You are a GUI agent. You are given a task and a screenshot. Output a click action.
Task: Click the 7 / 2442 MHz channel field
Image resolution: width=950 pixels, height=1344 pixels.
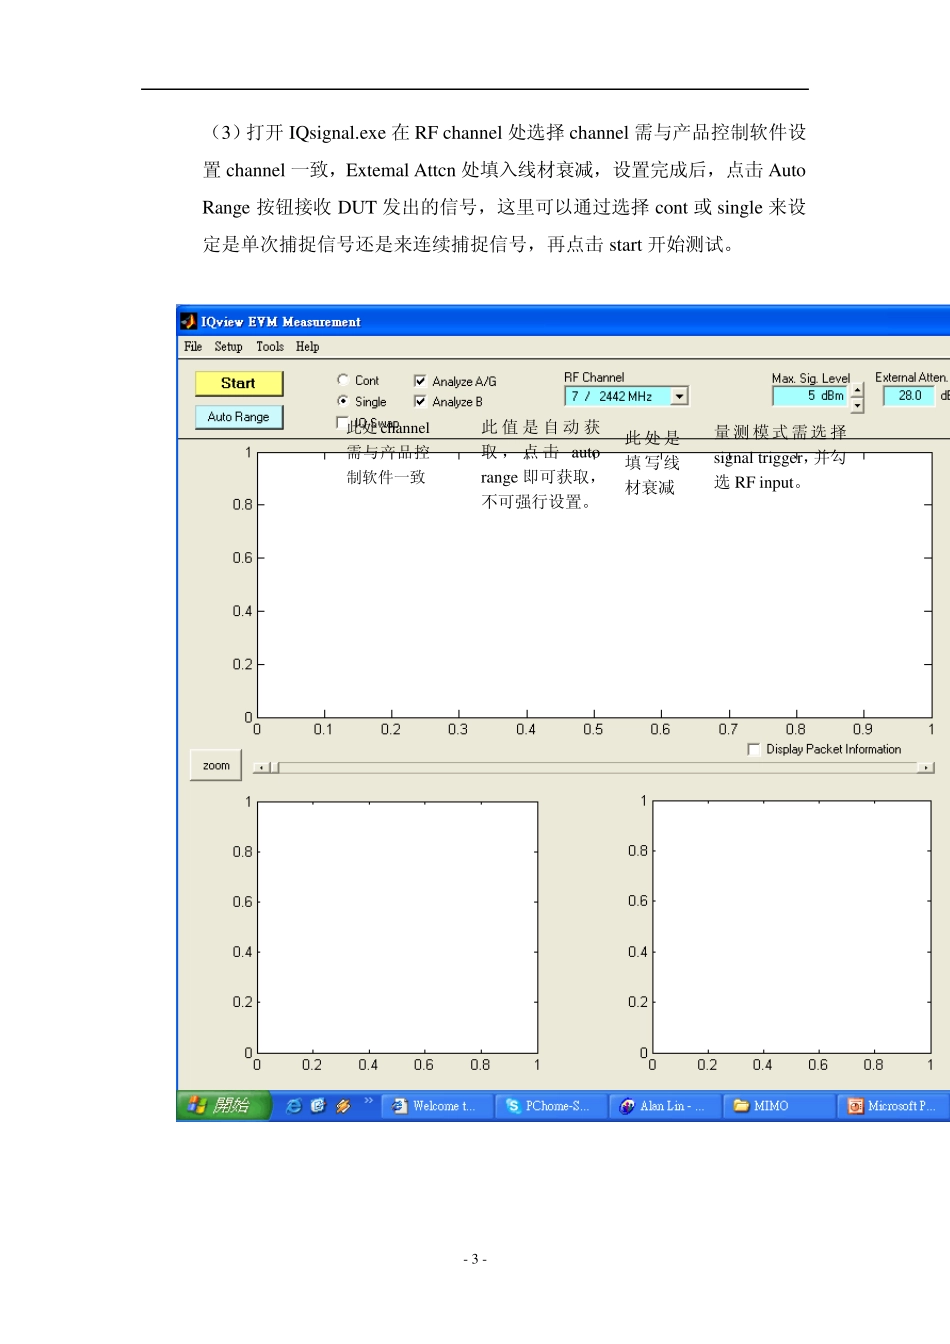pyautogui.click(x=618, y=396)
